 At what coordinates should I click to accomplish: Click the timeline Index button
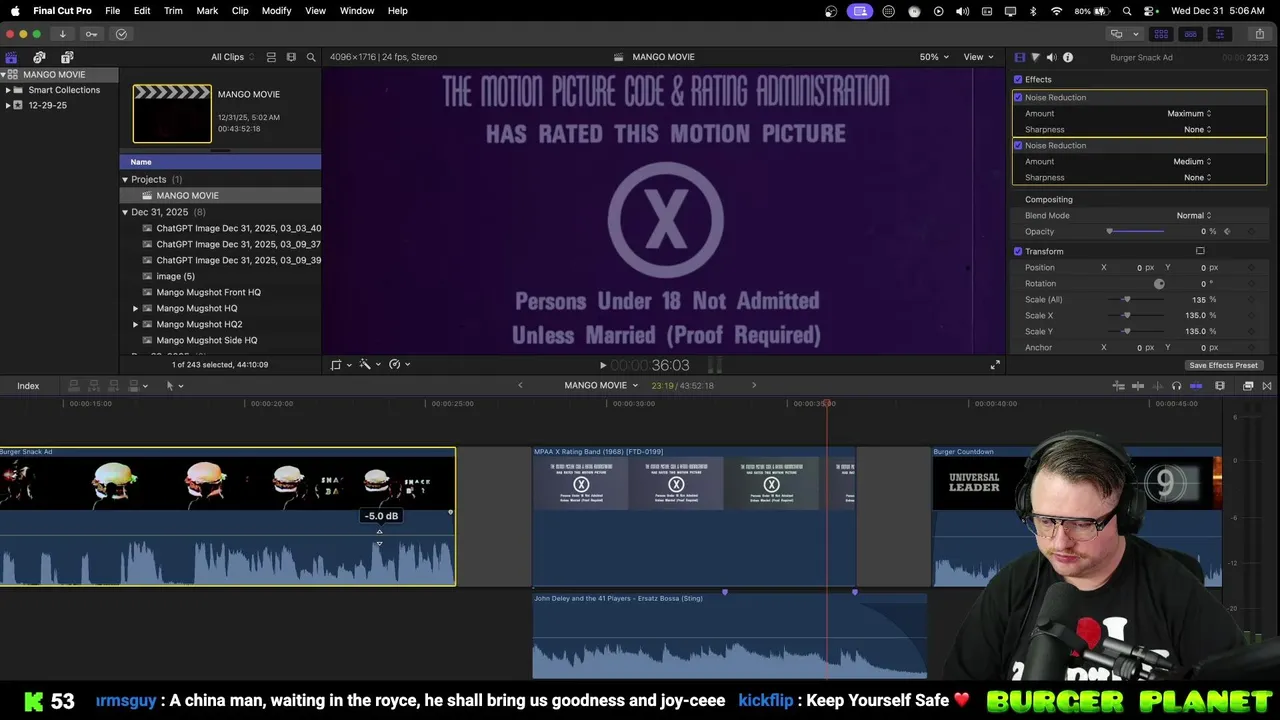click(28, 386)
